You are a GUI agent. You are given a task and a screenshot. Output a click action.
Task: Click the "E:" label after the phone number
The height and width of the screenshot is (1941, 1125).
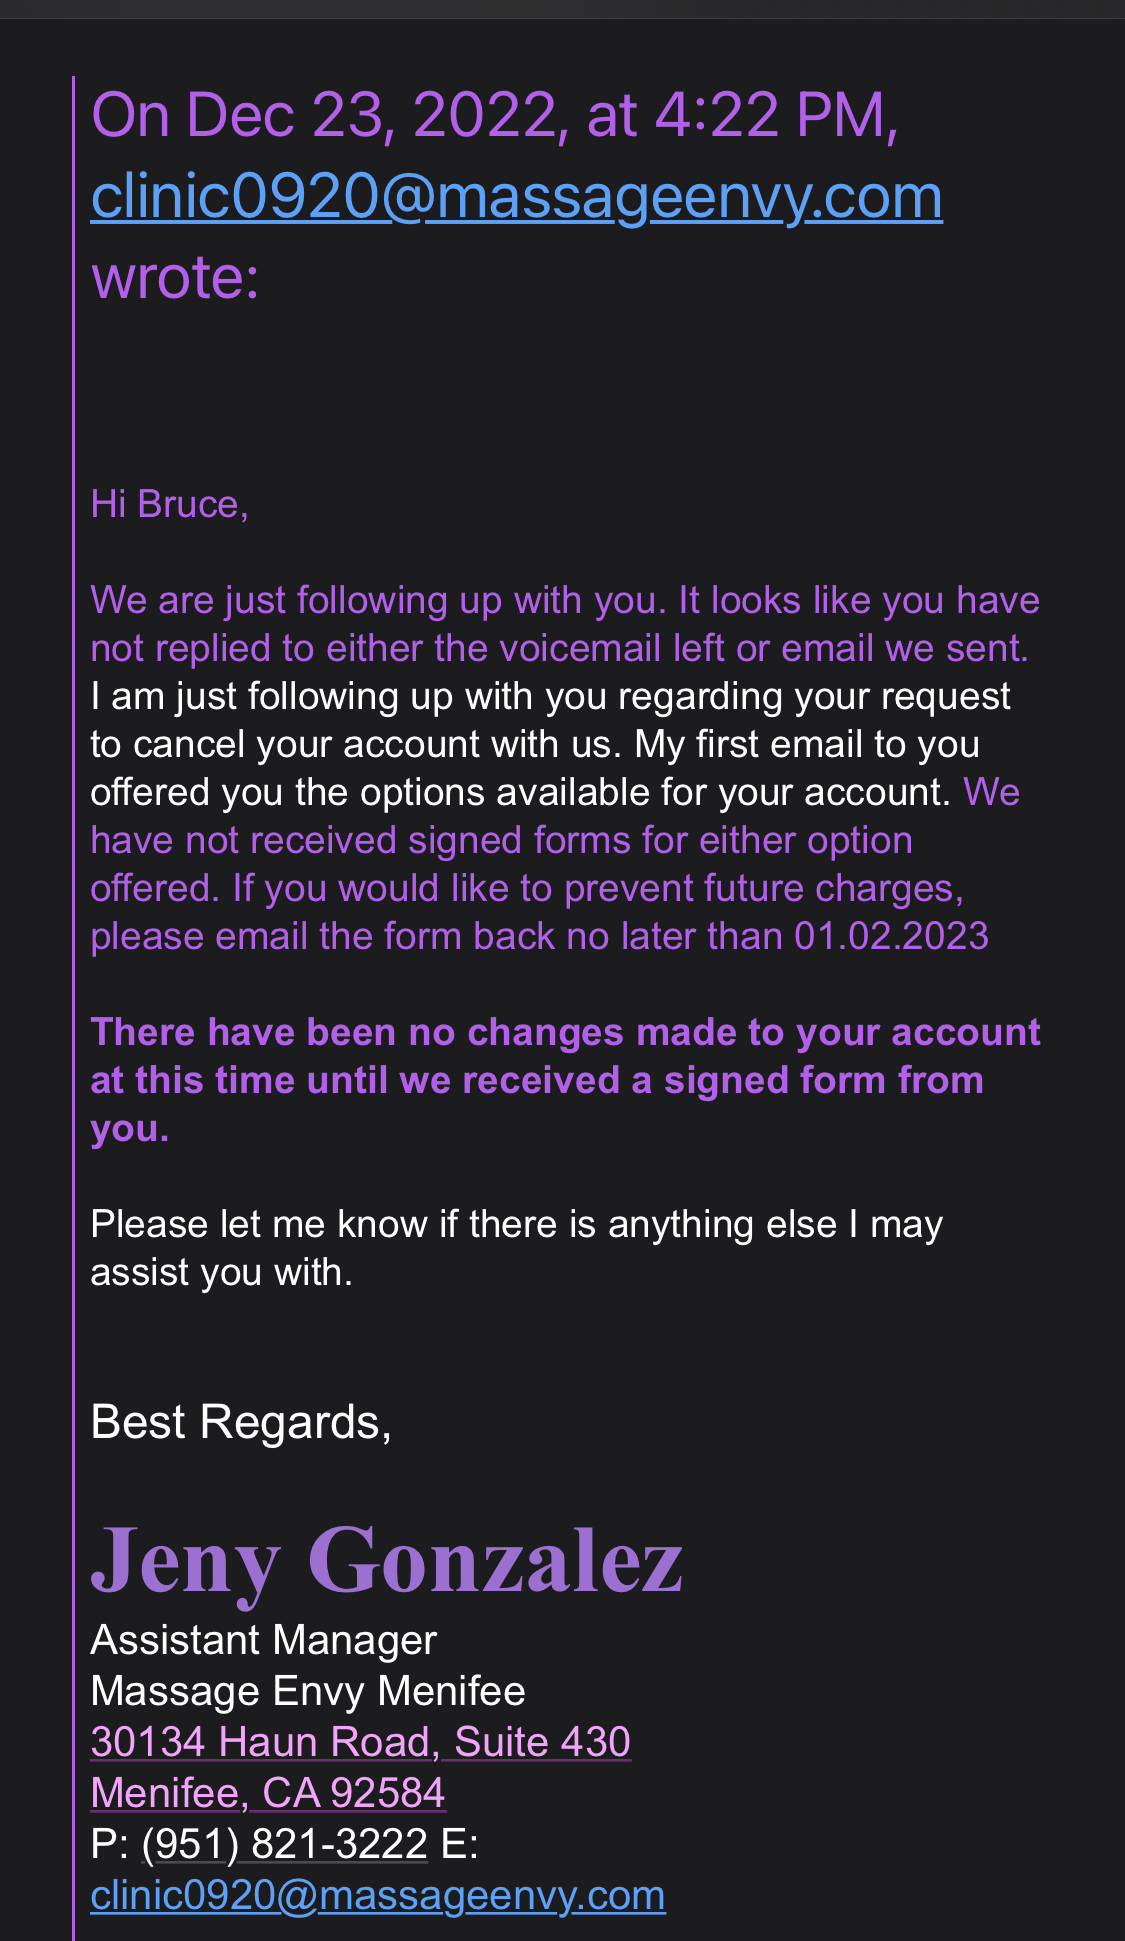pyautogui.click(x=460, y=1843)
